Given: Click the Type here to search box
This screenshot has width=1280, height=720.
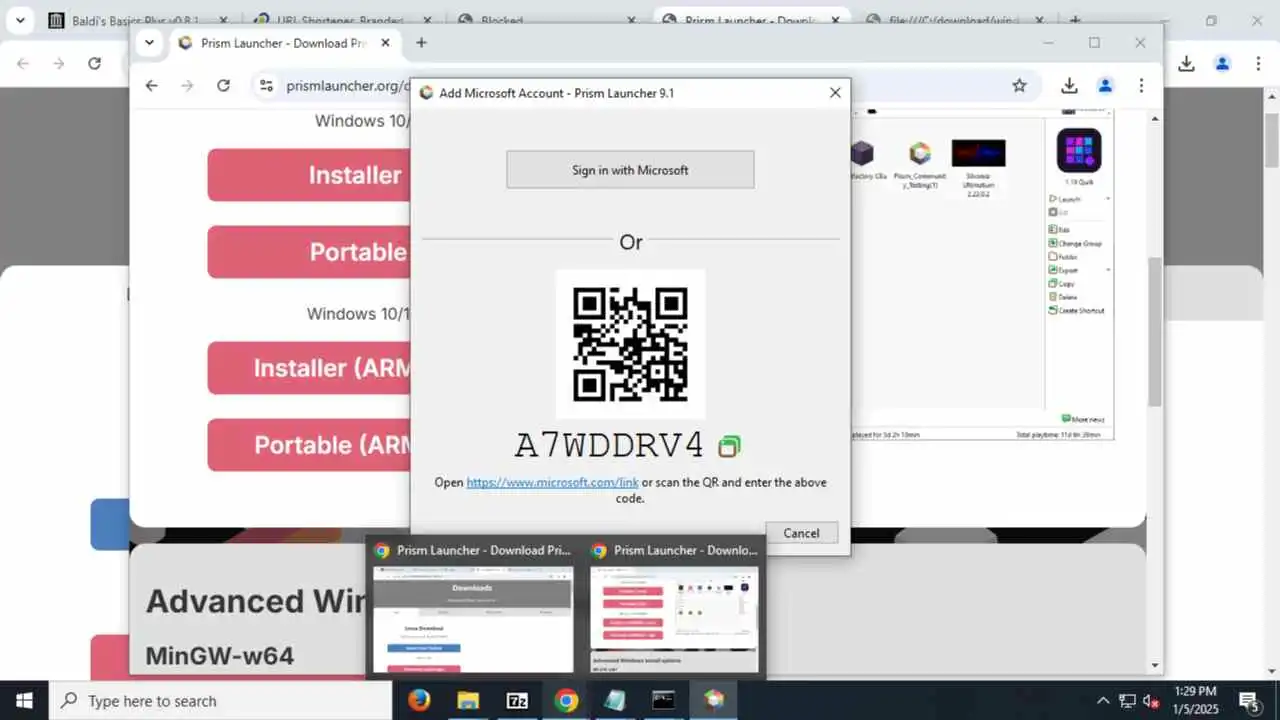Looking at the screenshot, I should click(220, 700).
